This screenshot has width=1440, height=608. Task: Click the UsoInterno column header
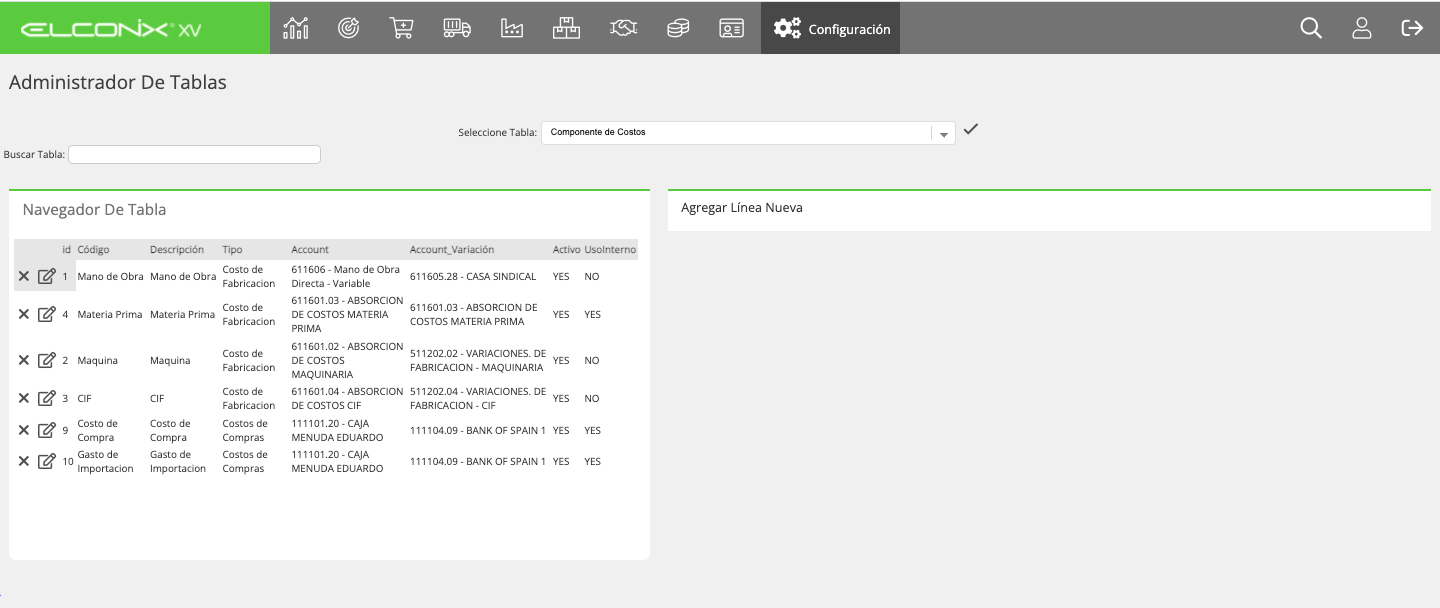coord(610,249)
